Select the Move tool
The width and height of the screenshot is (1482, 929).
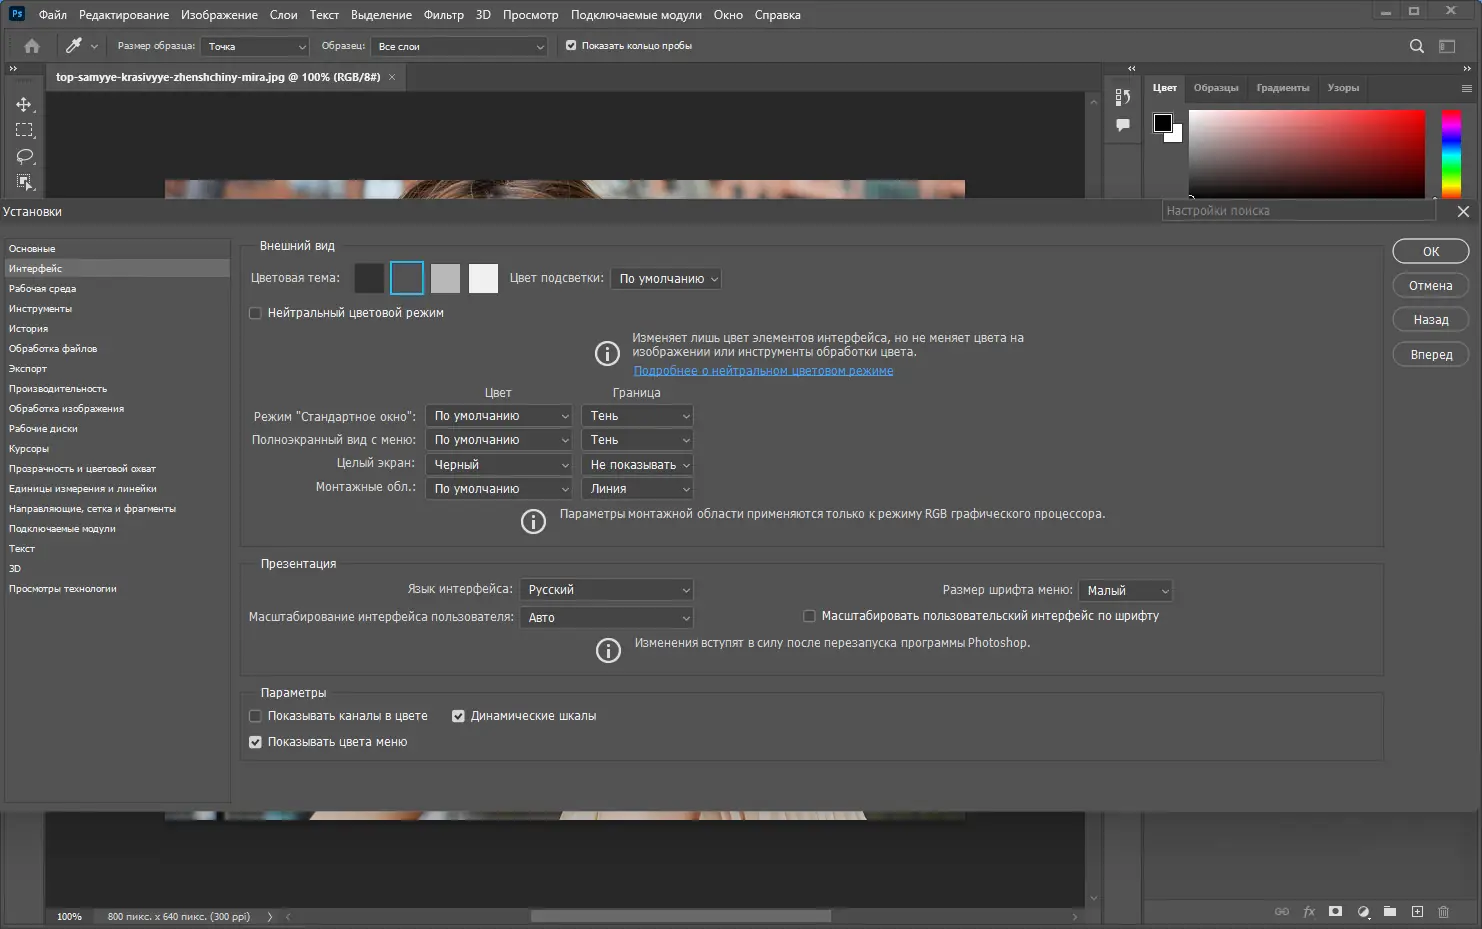[x=24, y=105]
